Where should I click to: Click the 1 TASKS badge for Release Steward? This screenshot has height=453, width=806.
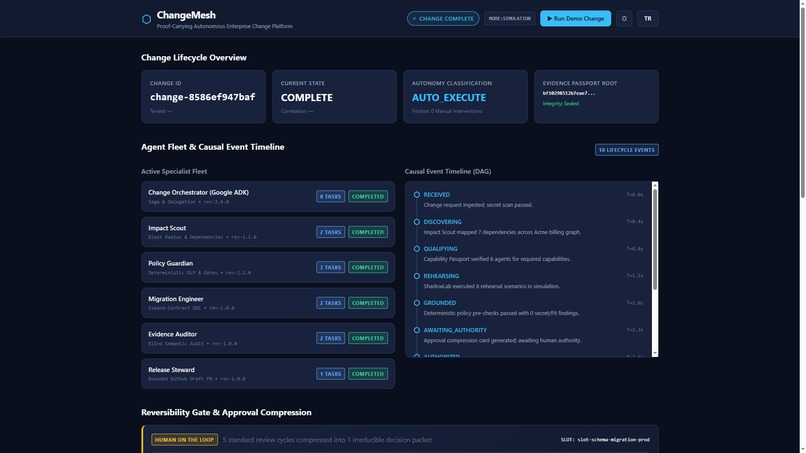tap(331, 374)
